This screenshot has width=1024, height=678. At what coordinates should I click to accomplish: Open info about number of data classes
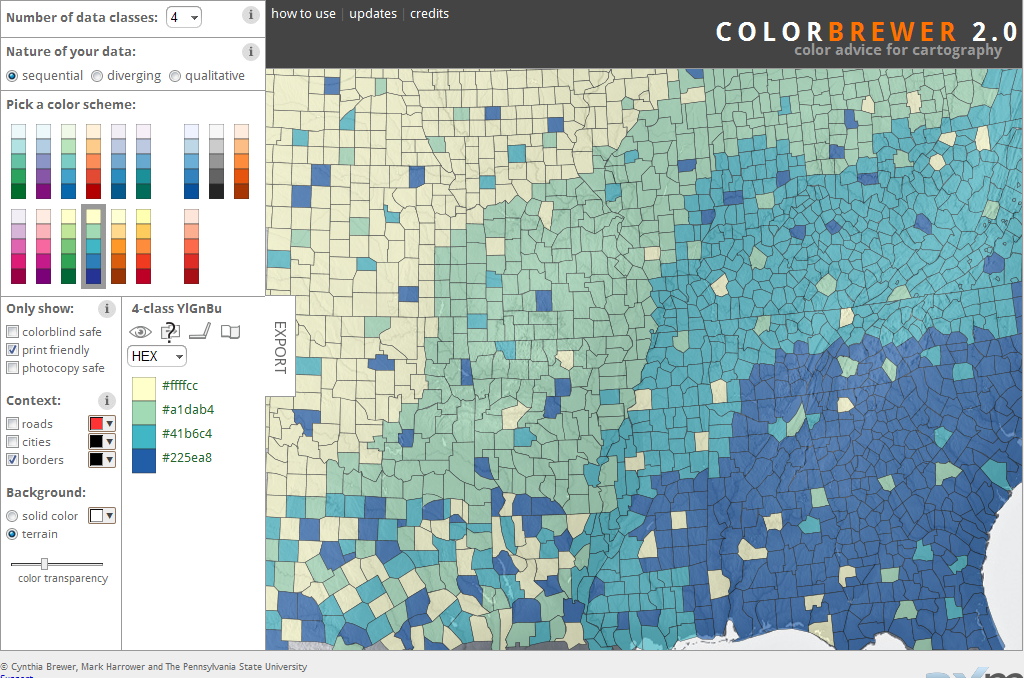(249, 14)
